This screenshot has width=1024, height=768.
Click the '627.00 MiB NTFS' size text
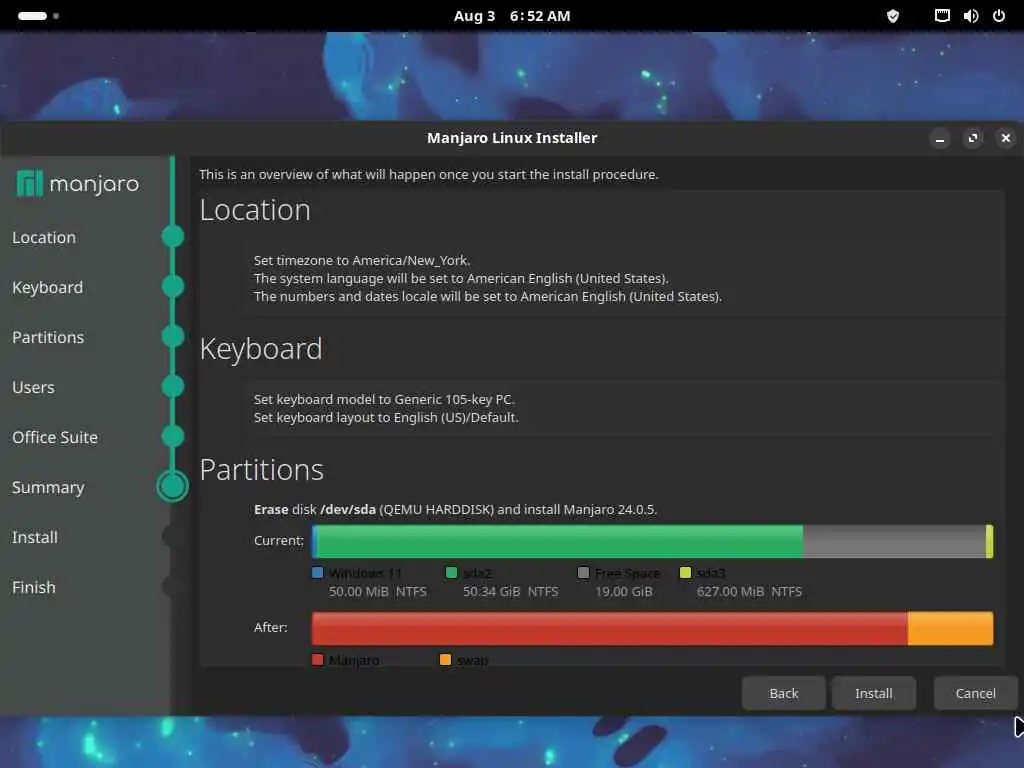[749, 592]
